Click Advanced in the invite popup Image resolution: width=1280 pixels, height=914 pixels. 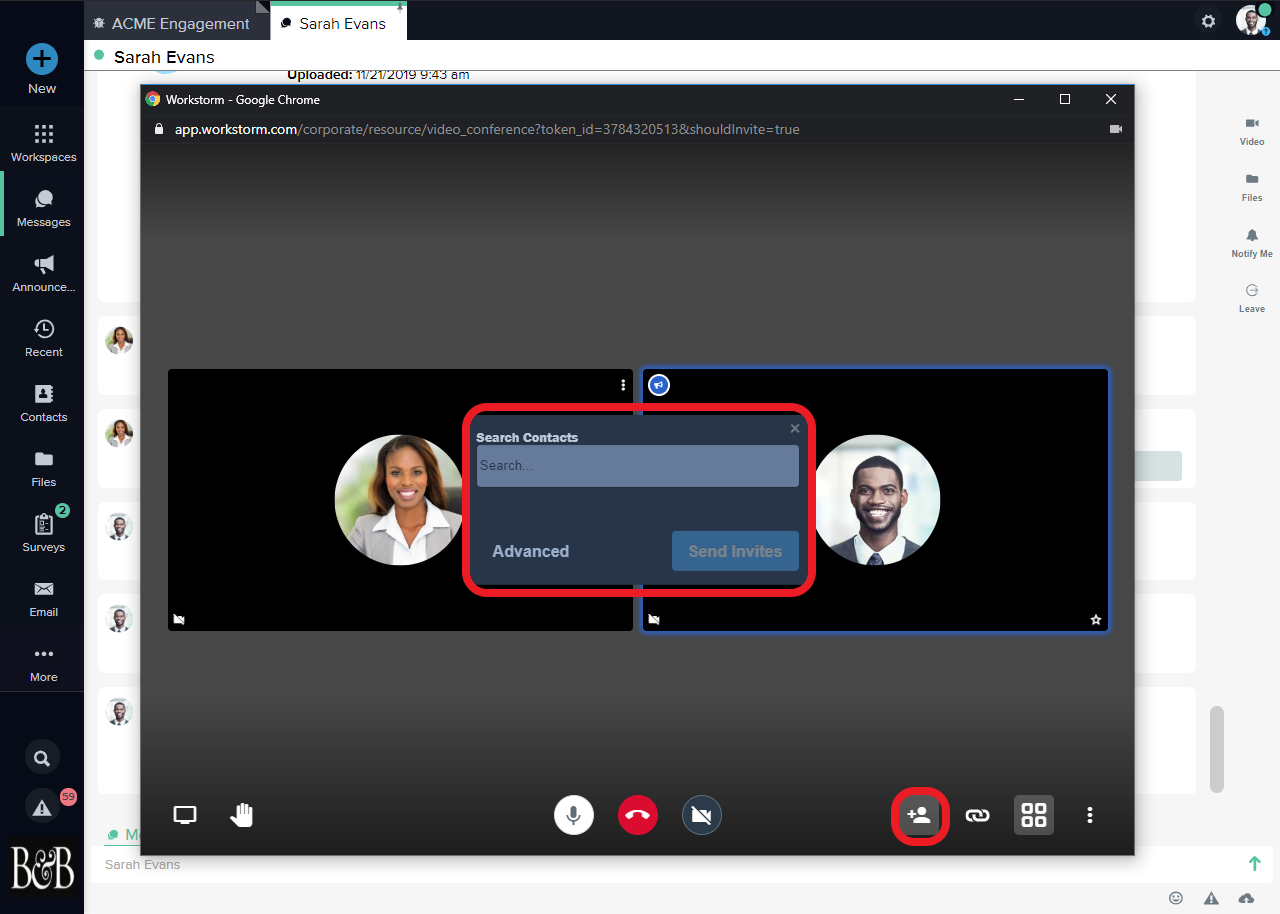tap(531, 551)
